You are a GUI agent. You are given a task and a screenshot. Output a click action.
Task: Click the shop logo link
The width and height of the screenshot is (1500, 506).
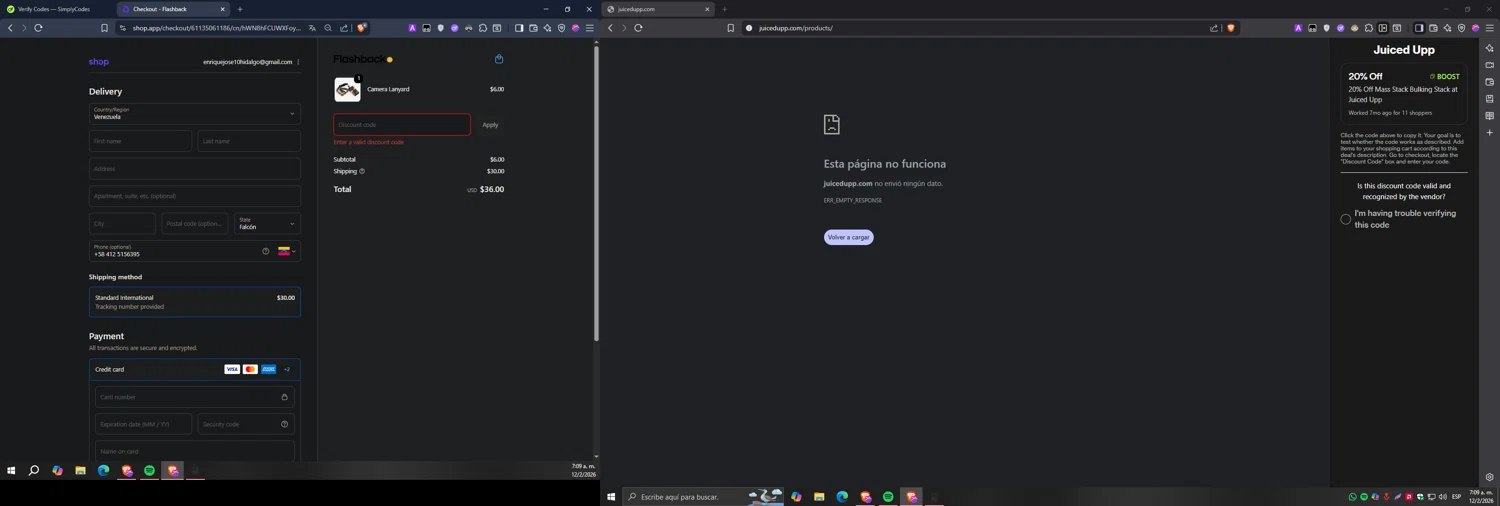click(x=98, y=62)
